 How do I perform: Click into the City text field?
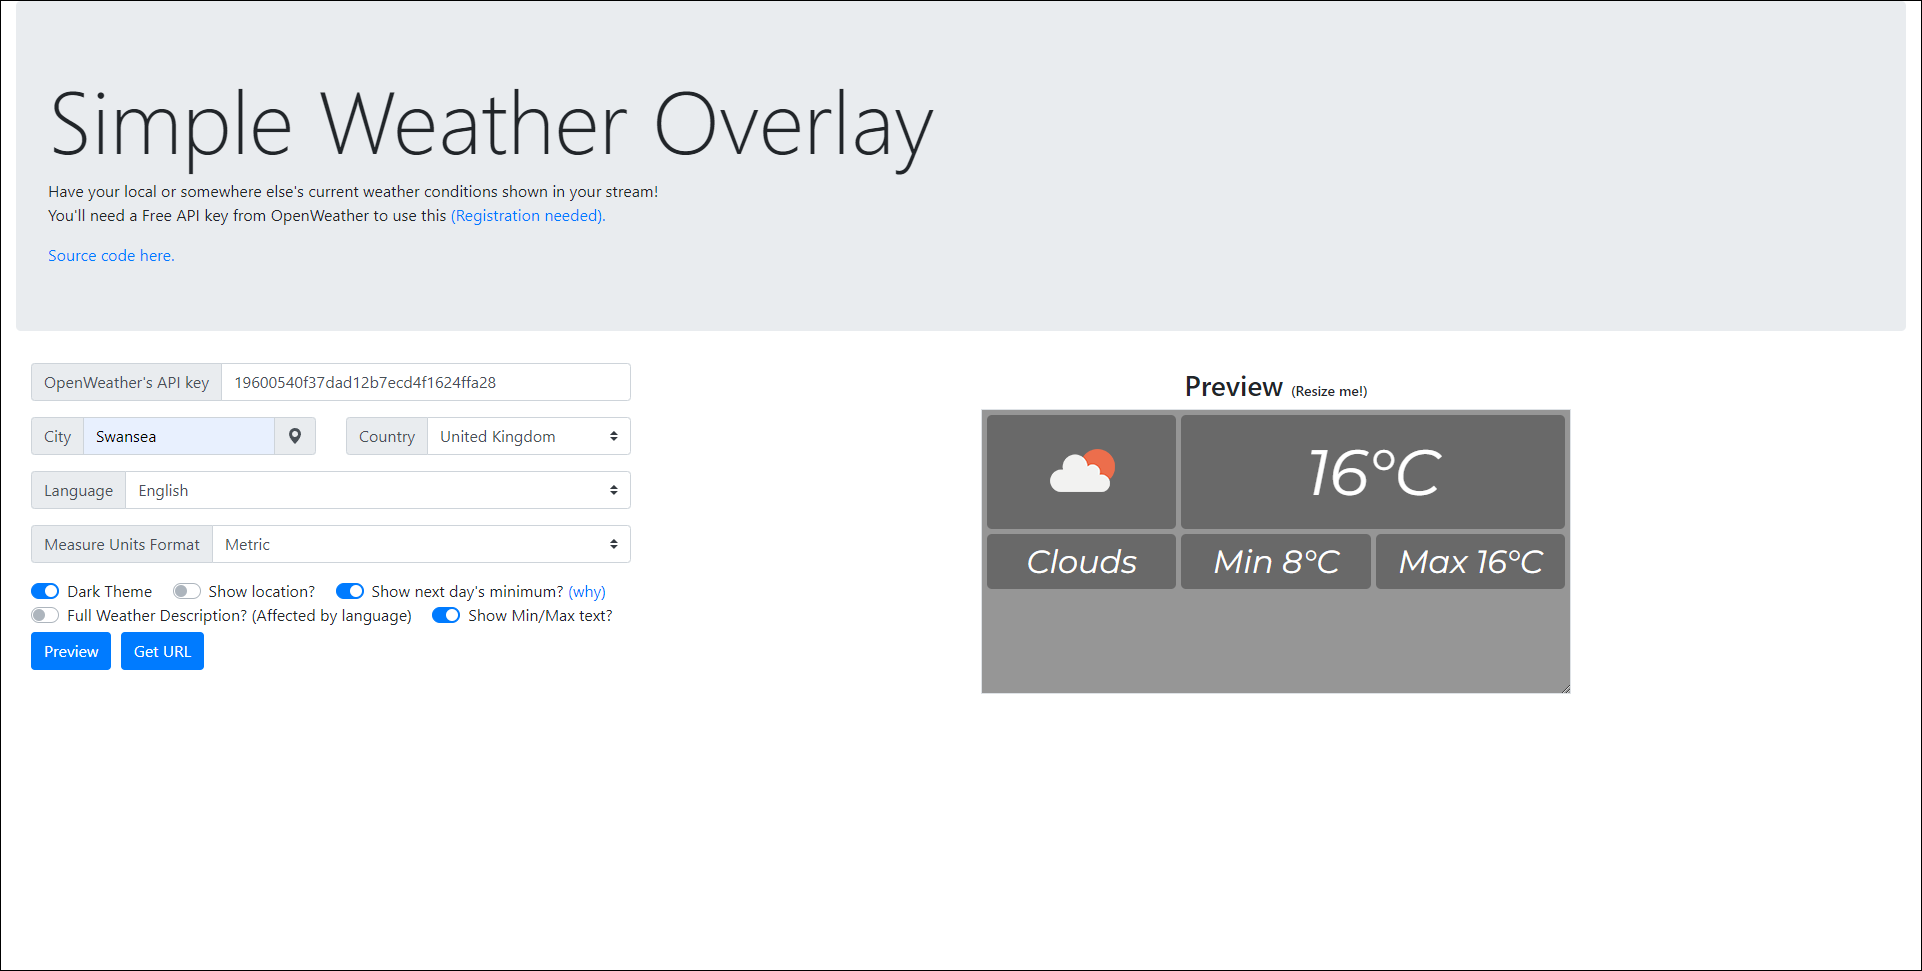pyautogui.click(x=178, y=436)
